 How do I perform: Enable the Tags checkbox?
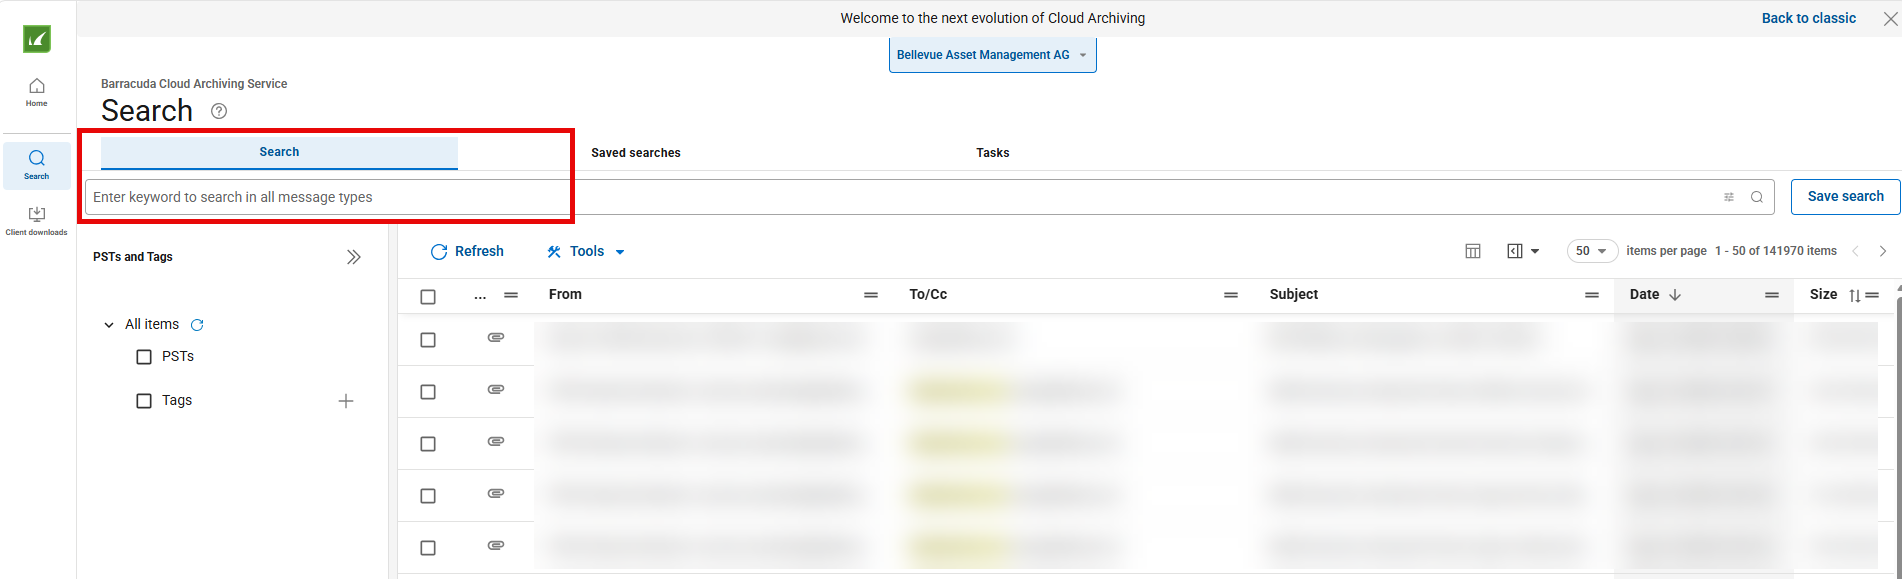tap(144, 401)
